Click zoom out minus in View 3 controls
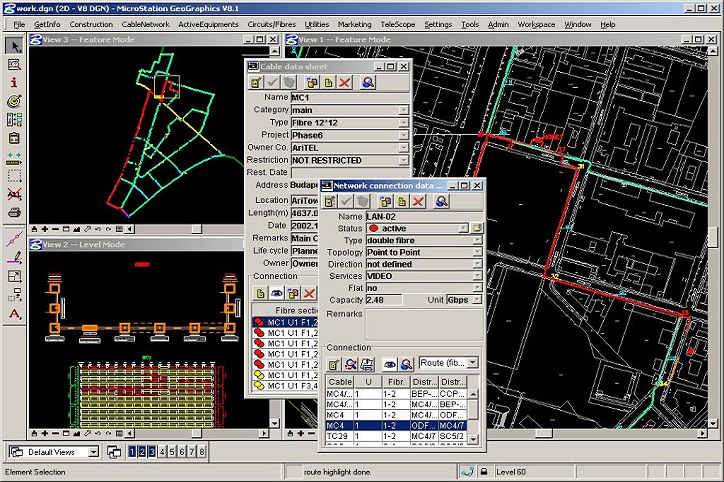This screenshot has width=724, height=482. click(55, 229)
